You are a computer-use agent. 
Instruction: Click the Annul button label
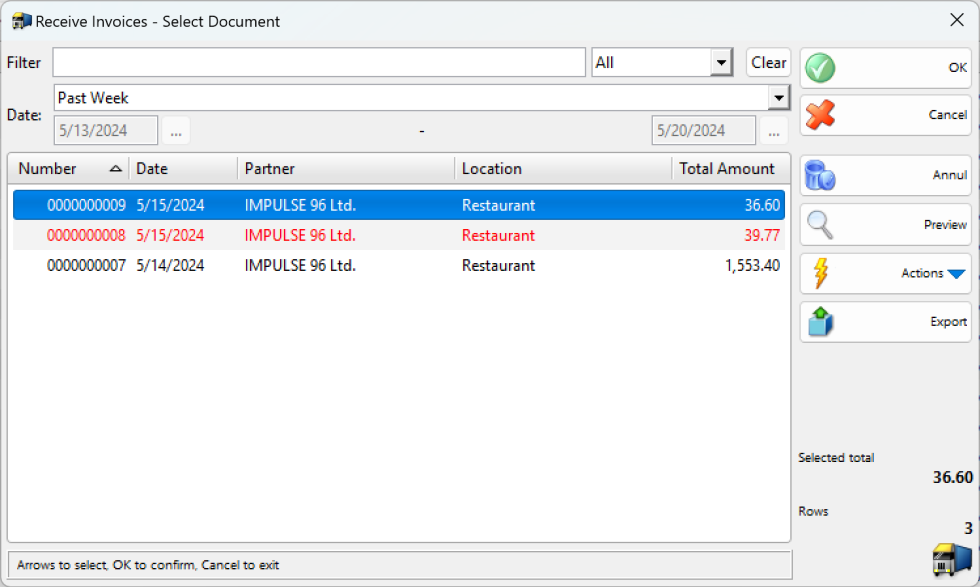click(x=950, y=175)
